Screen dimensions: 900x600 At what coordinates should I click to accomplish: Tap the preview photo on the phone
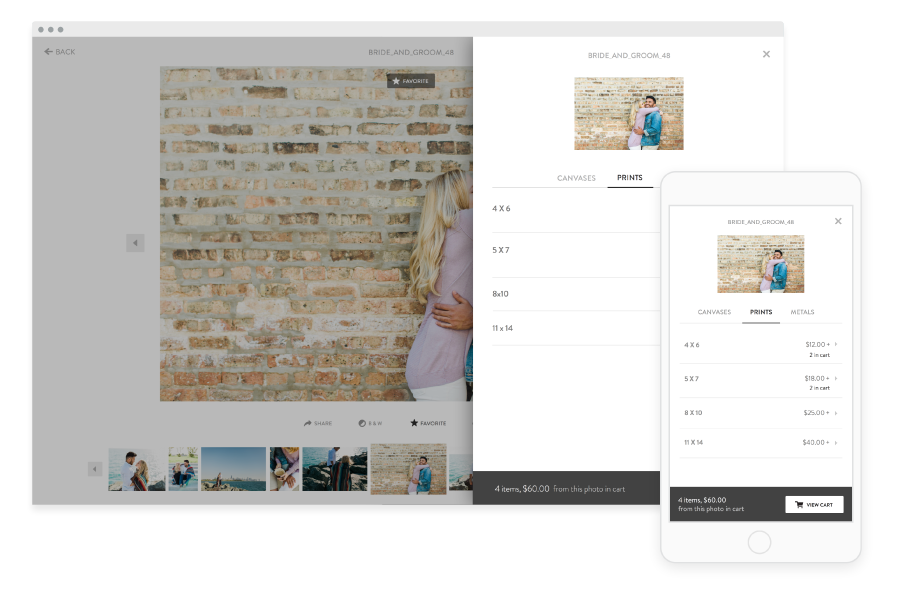(761, 264)
